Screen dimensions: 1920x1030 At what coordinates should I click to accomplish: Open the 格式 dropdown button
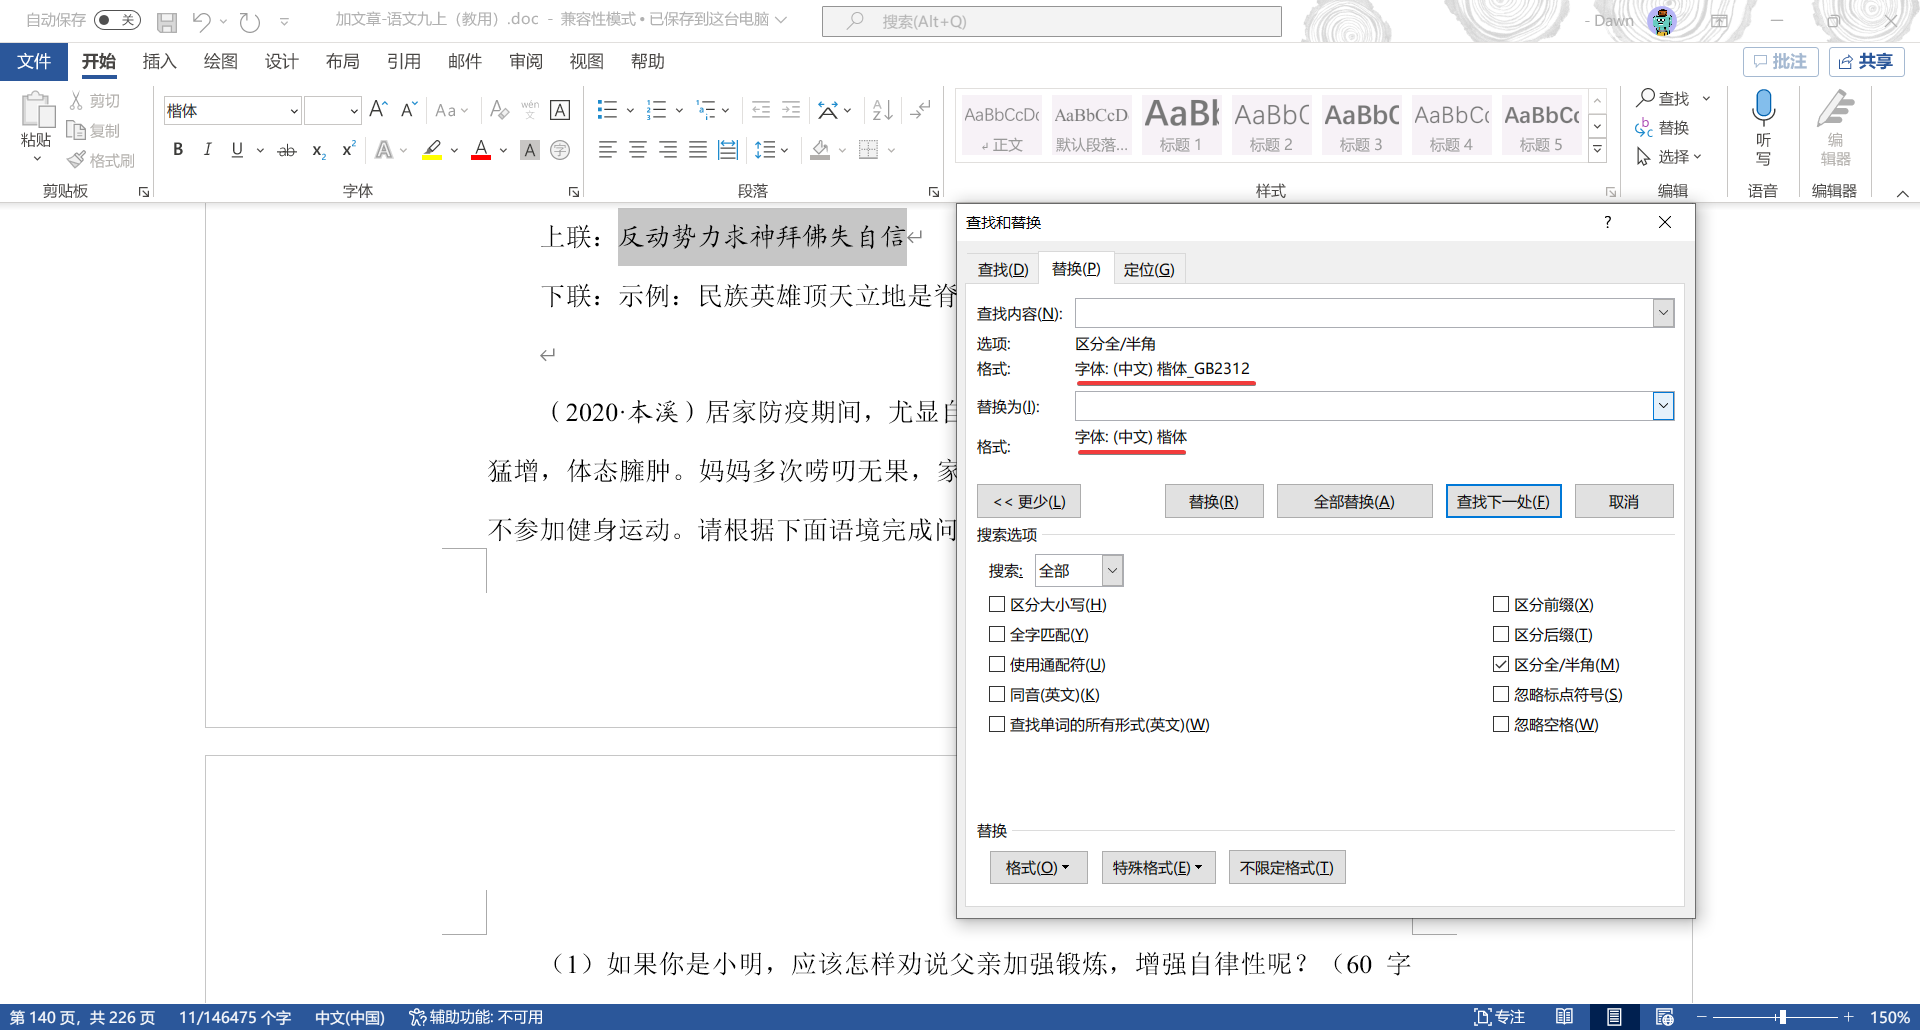[1038, 867]
